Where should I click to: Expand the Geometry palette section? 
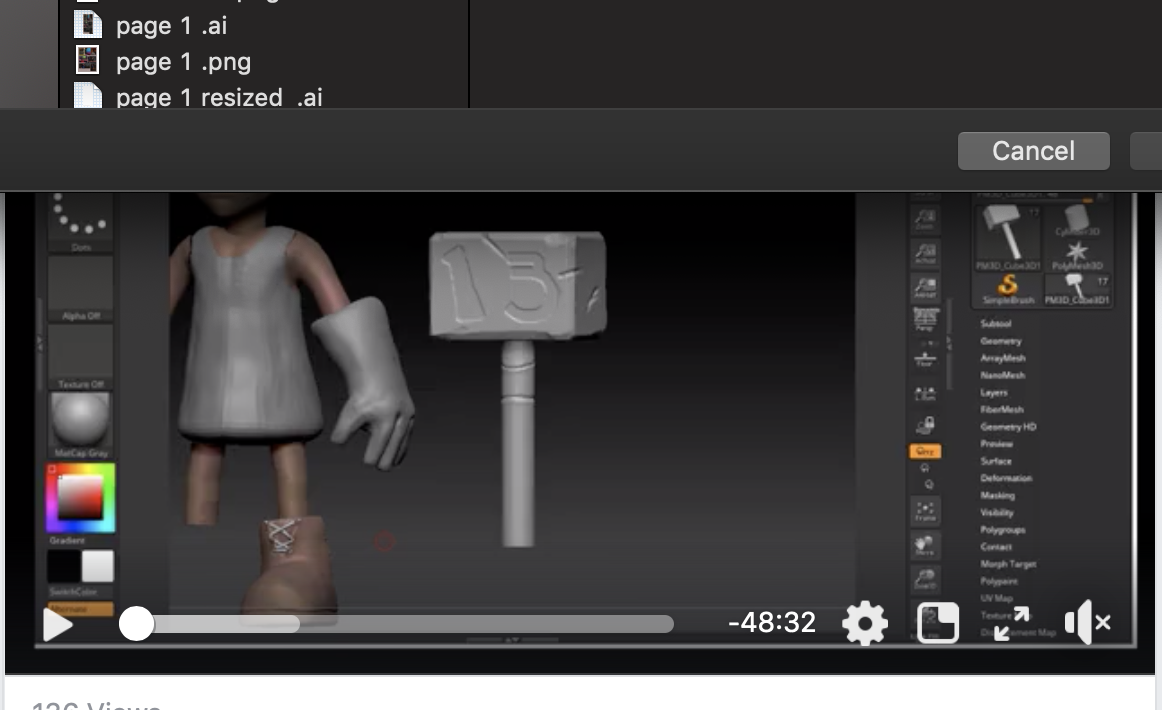1000,341
